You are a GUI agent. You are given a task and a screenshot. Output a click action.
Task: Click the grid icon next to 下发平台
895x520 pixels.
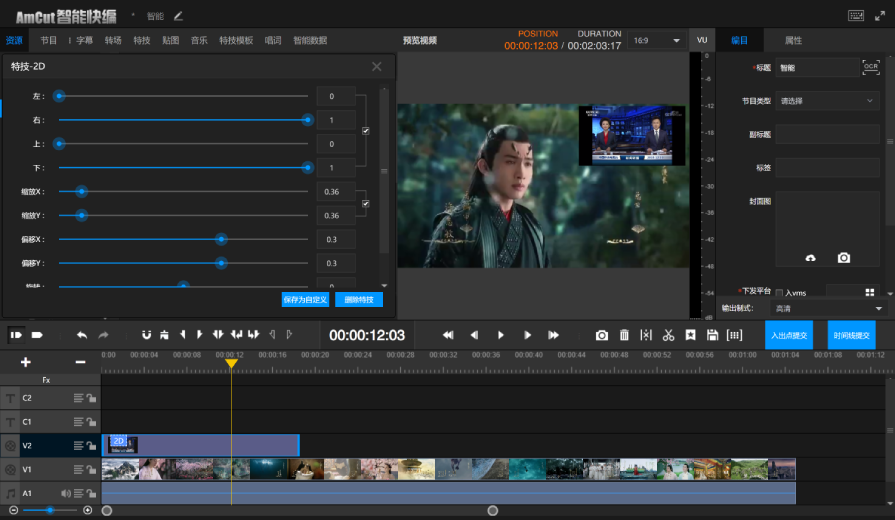(x=870, y=292)
